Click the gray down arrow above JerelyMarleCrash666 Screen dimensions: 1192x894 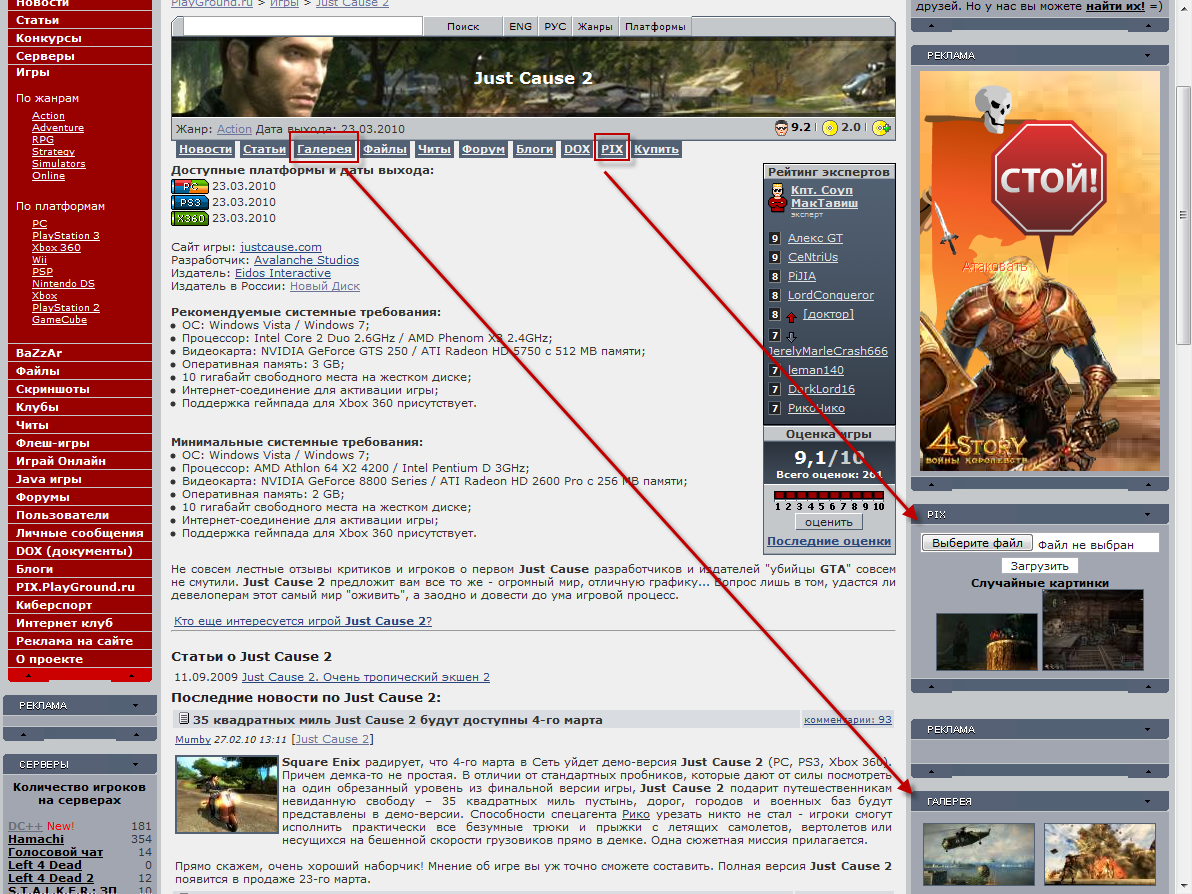click(791, 335)
